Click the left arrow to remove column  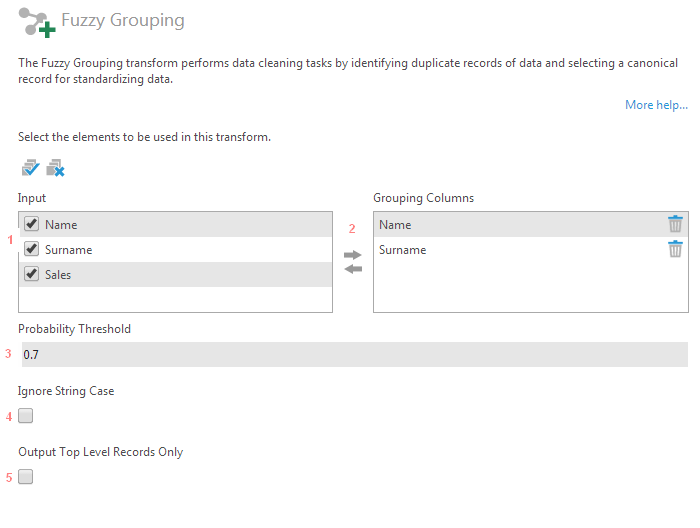tap(352, 269)
